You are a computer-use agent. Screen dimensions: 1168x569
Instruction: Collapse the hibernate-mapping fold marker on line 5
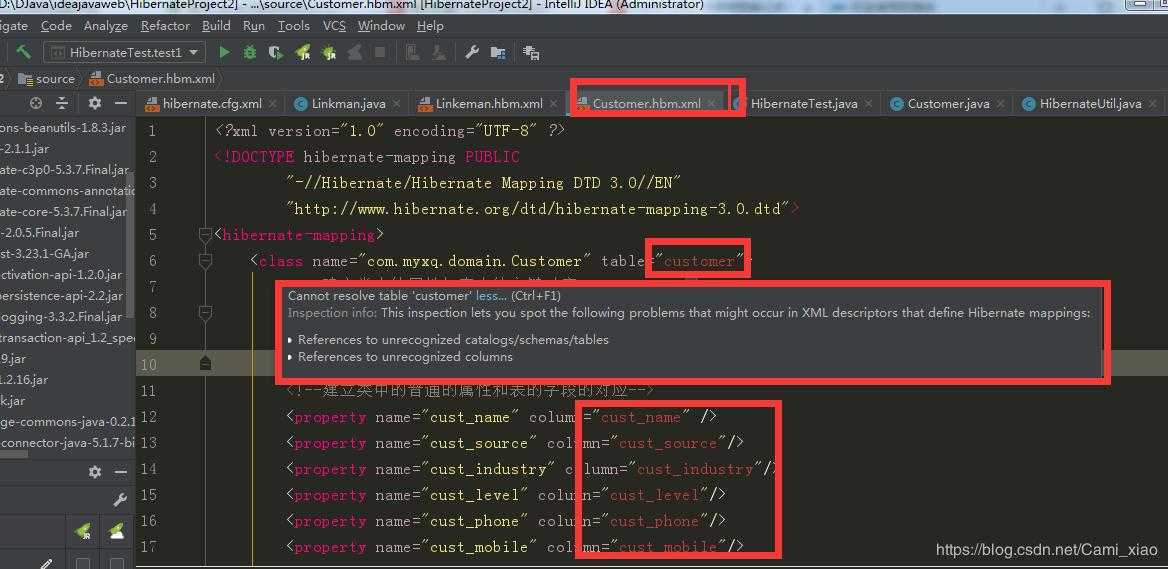coord(206,235)
